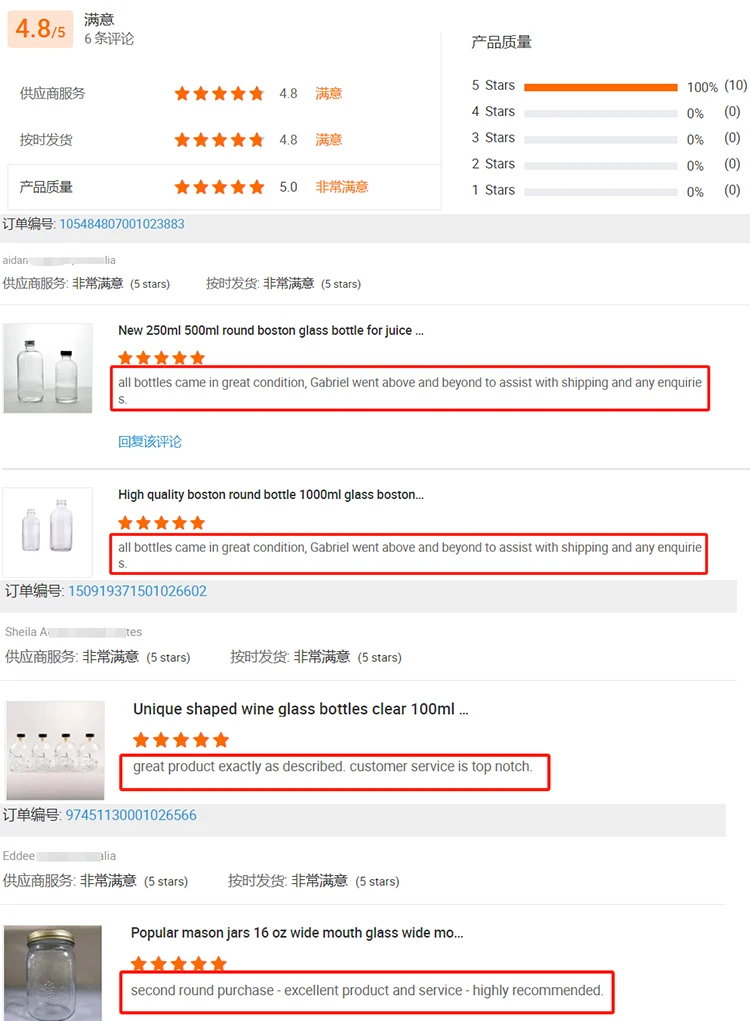Open the wine glass bottles product thumbnail
750x1021 pixels.
pyautogui.click(x=55, y=748)
